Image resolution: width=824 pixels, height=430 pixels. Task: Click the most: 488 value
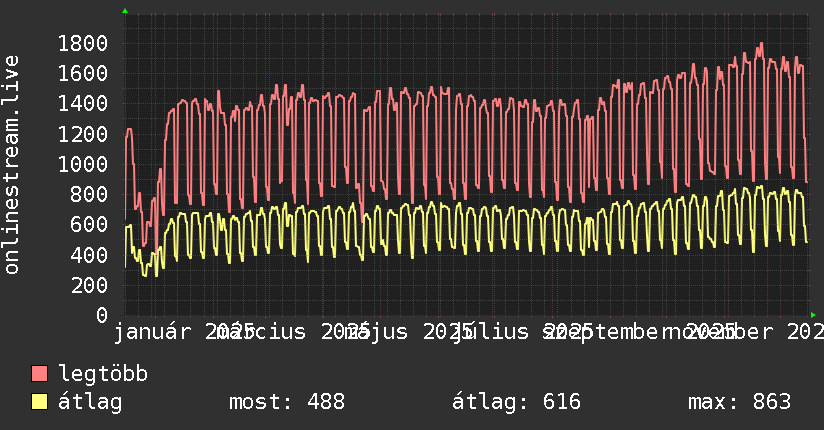(x=287, y=402)
